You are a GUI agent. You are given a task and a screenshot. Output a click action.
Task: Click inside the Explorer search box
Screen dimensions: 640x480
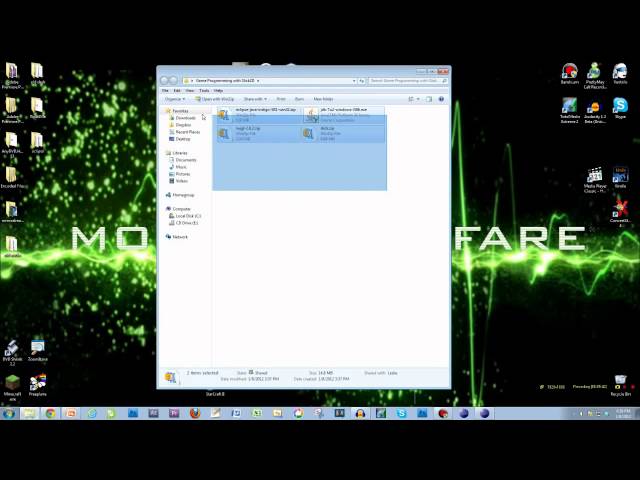408,81
